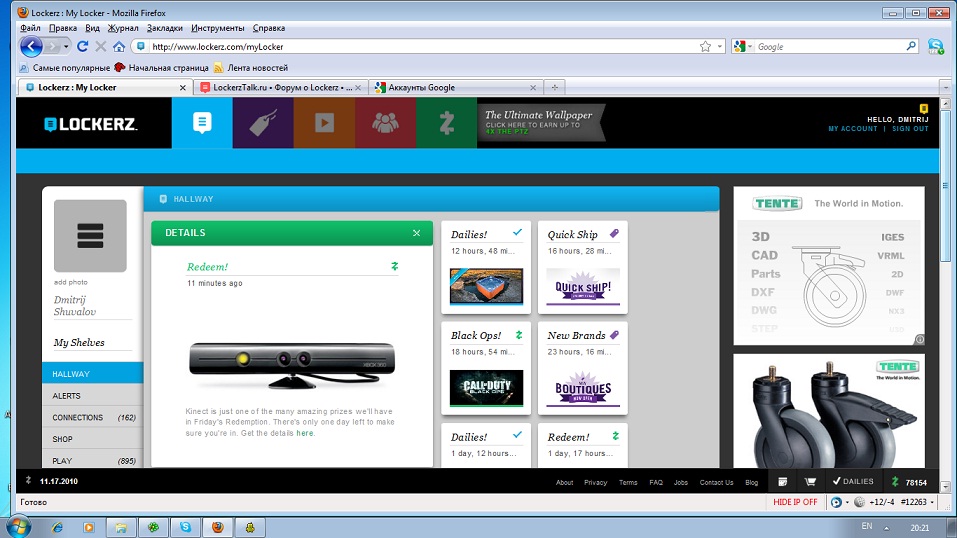Viewport: 957px width, 538px height.
Task: Open Лента новостей bookmark feed
Action: tap(251, 68)
